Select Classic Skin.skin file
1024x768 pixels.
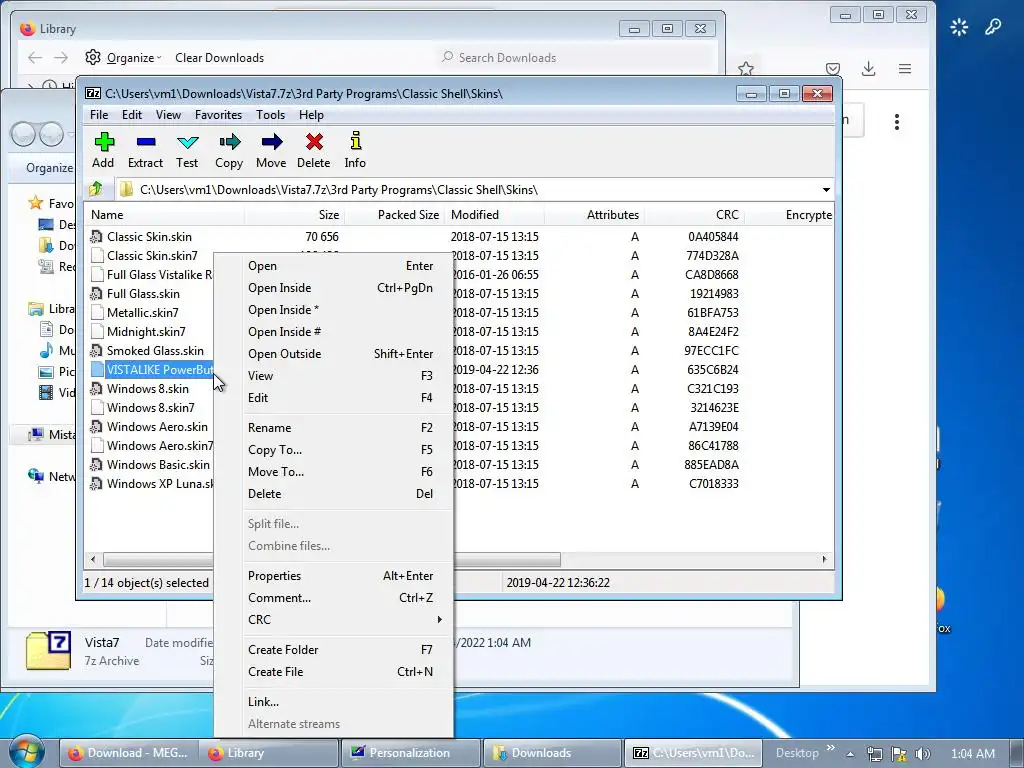point(149,237)
